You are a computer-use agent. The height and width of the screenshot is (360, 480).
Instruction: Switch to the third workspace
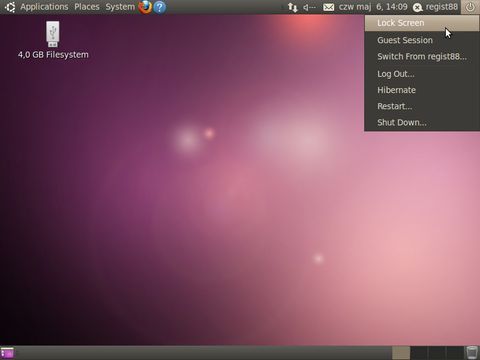(x=437, y=353)
